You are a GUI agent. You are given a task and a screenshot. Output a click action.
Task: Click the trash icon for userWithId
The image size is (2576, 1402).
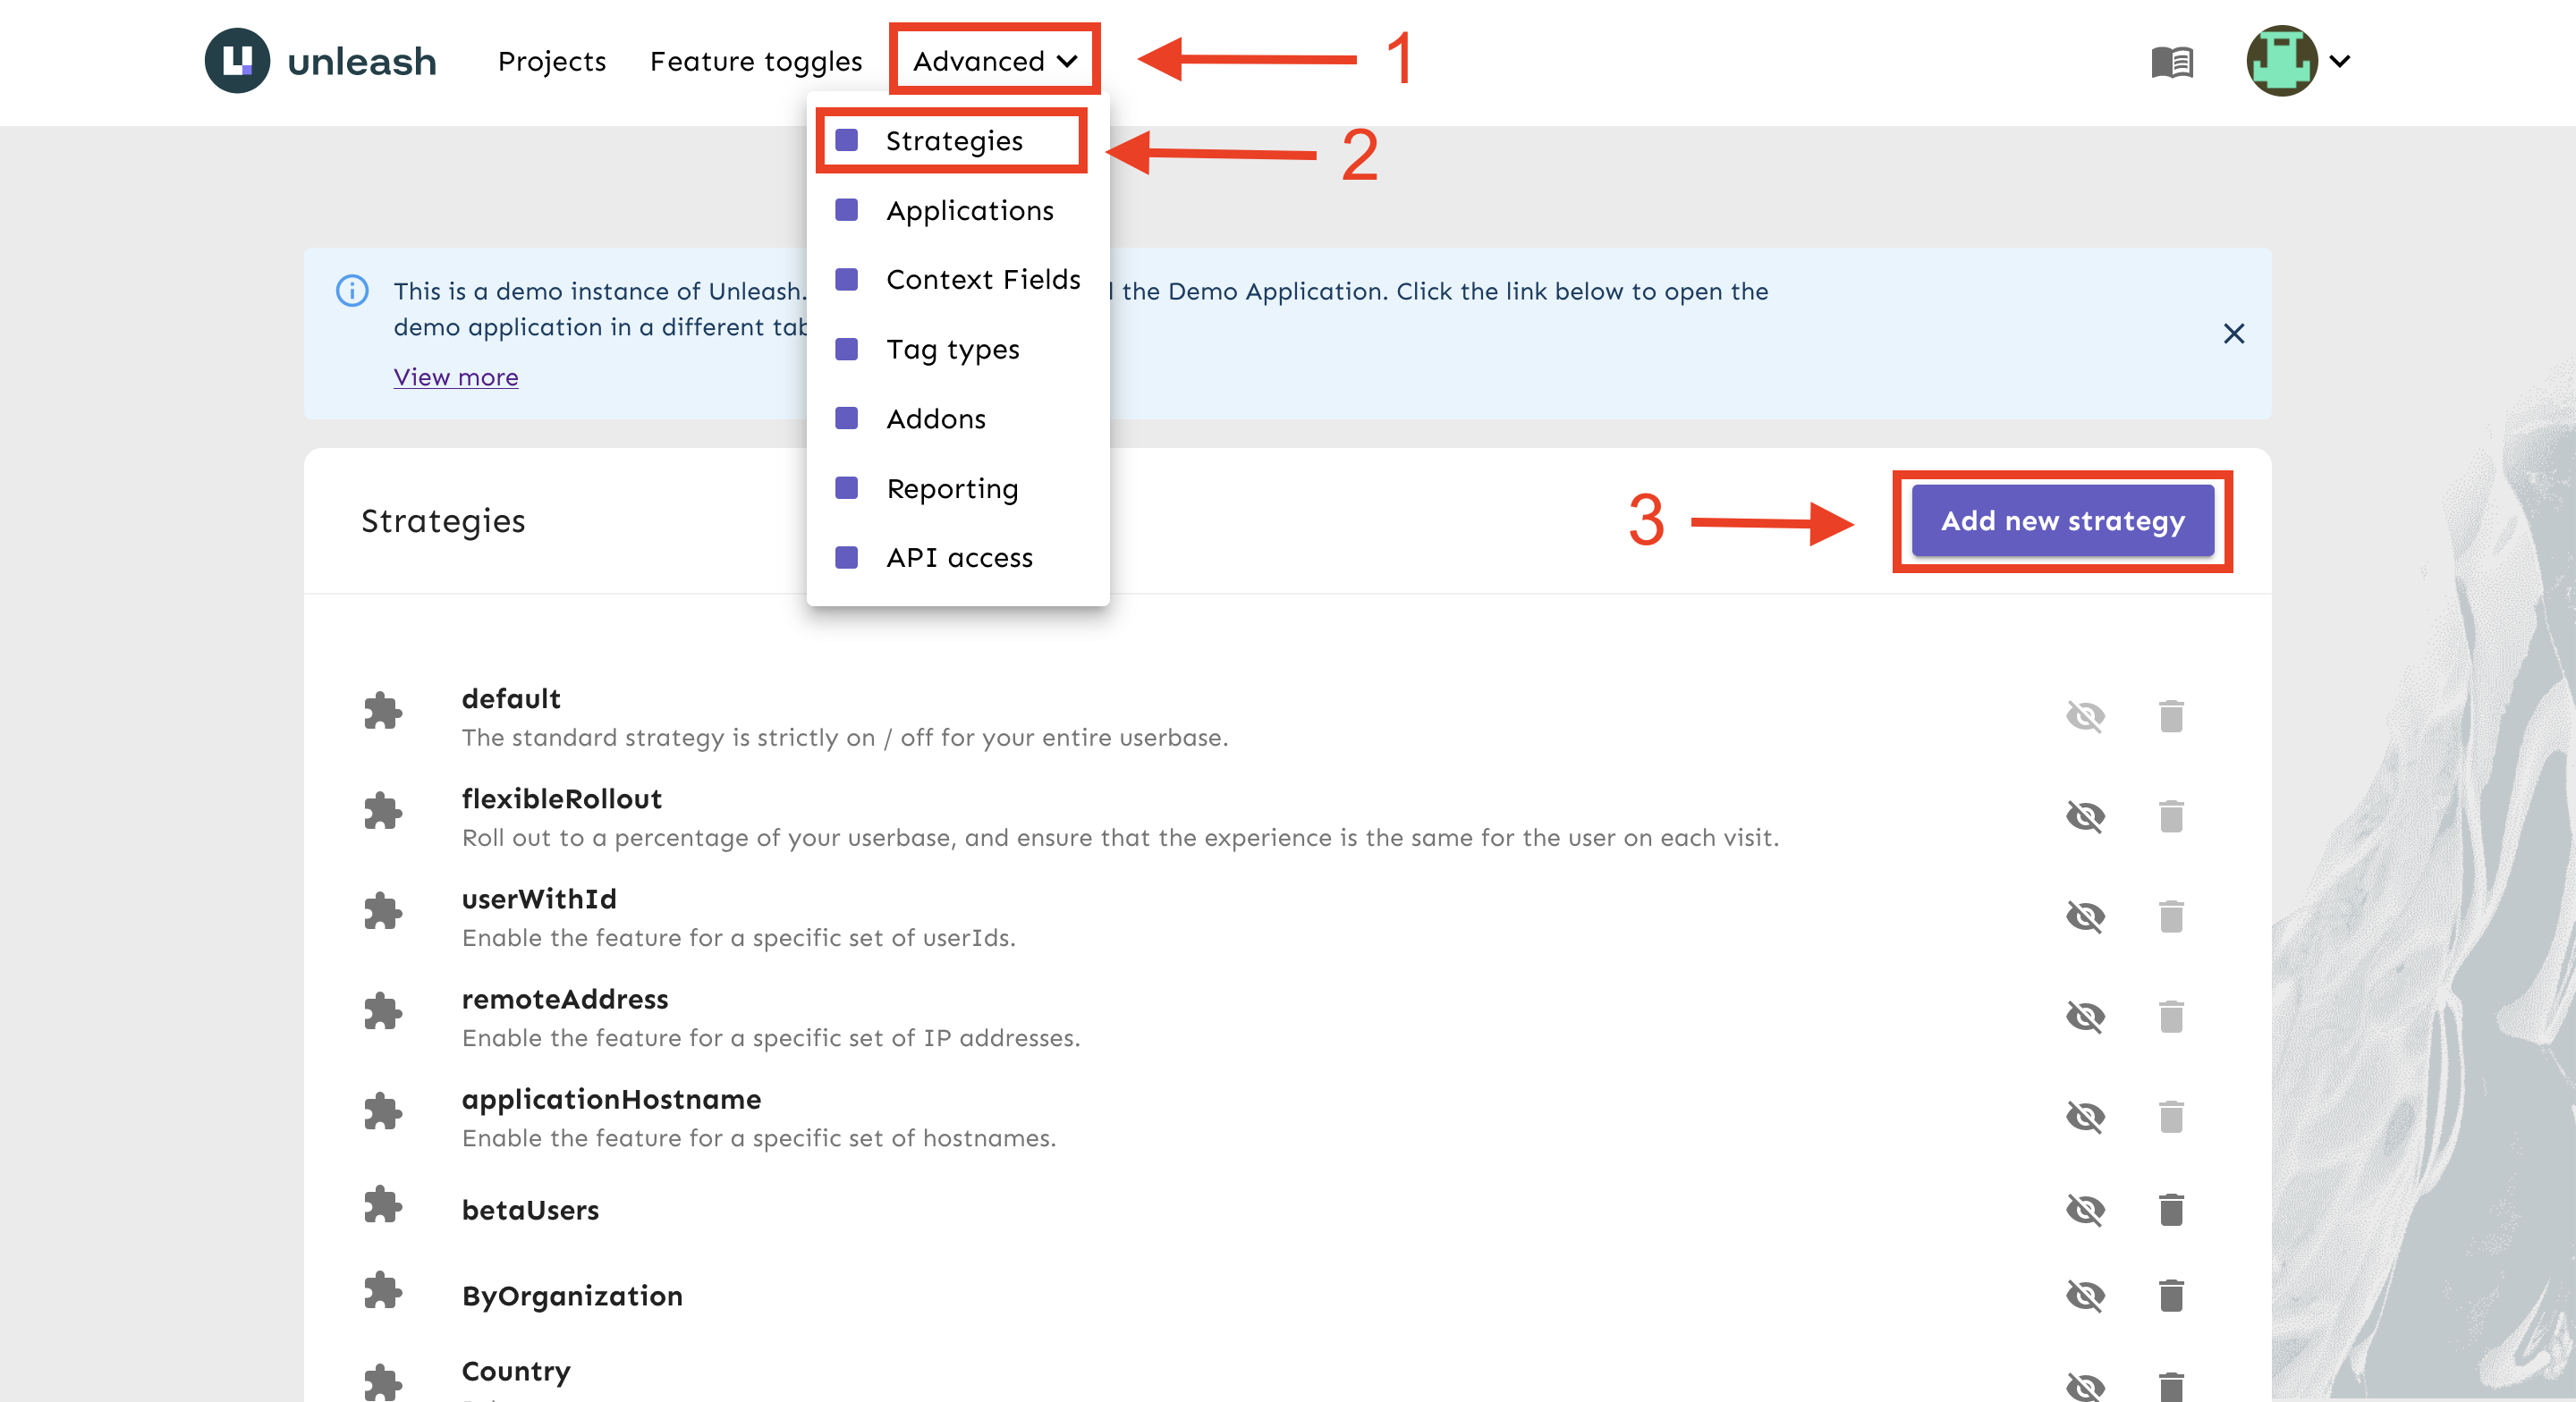2170,916
